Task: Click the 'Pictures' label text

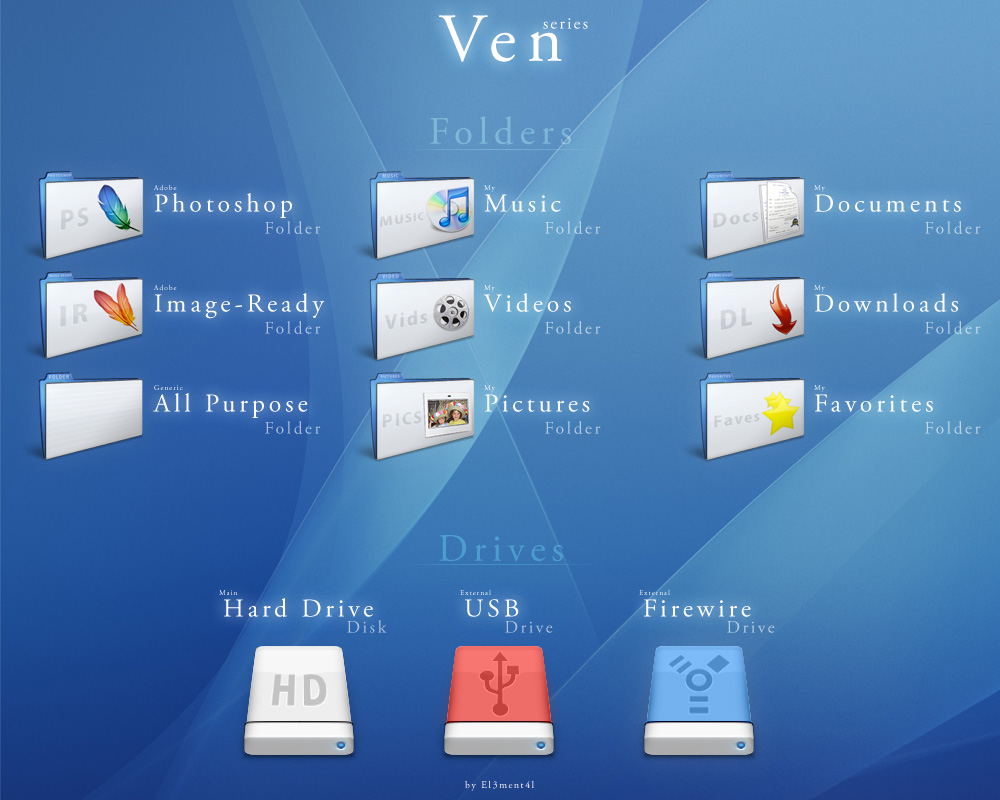Action: click(538, 404)
